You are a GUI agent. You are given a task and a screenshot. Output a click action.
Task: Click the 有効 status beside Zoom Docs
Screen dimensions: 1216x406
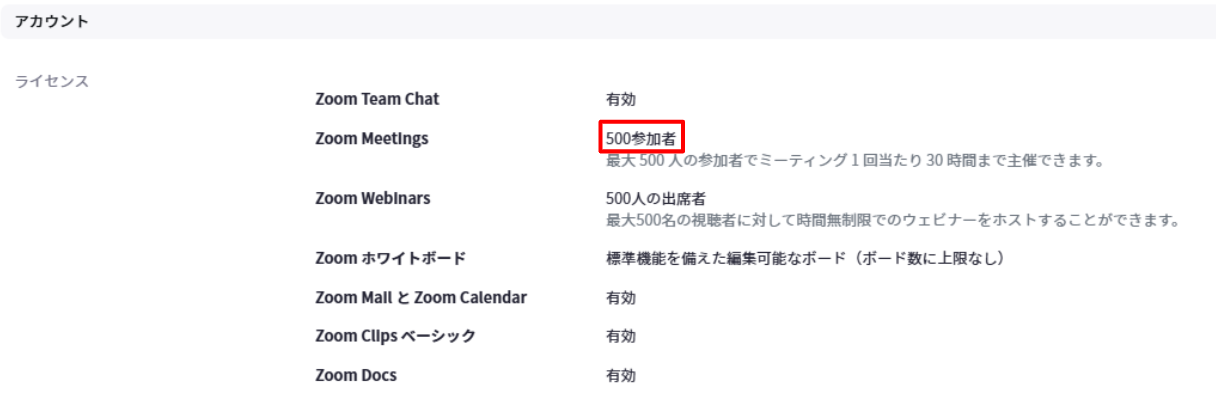pos(620,376)
